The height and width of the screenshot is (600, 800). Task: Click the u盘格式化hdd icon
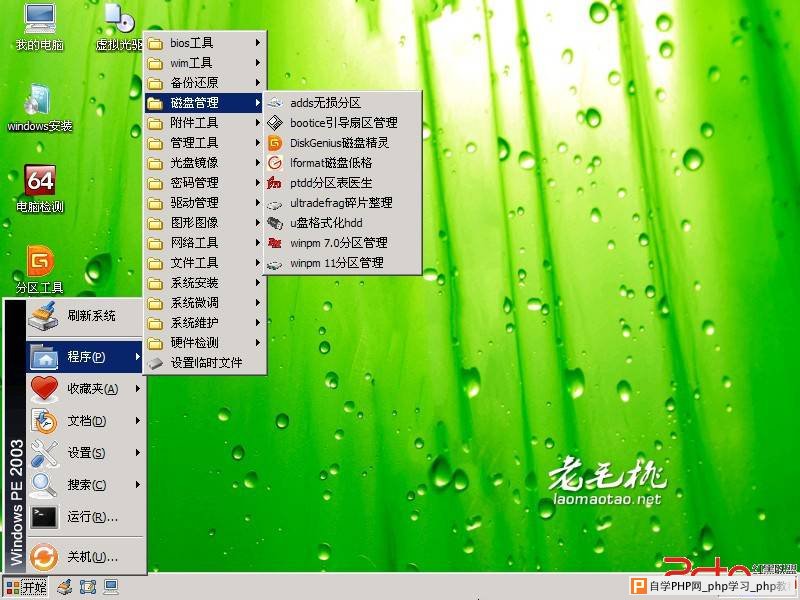[275, 223]
